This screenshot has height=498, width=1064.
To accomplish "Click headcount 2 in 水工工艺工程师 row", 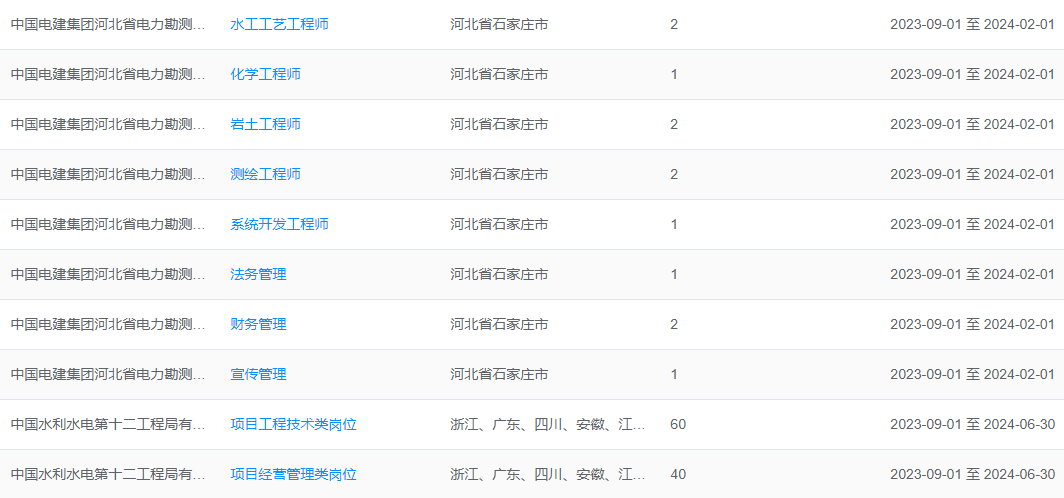I will click(674, 24).
